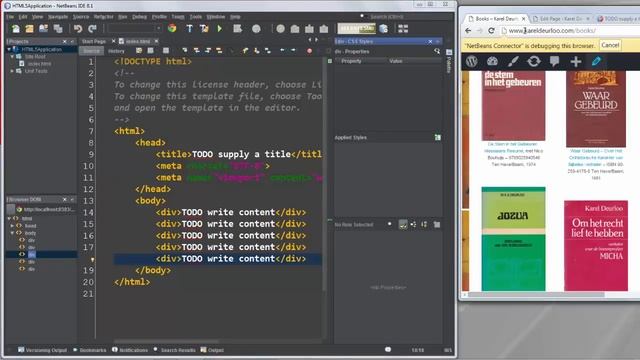Select the highlighted div node in Browser DOM
The height and width of the screenshot is (360, 640).
pos(32,254)
